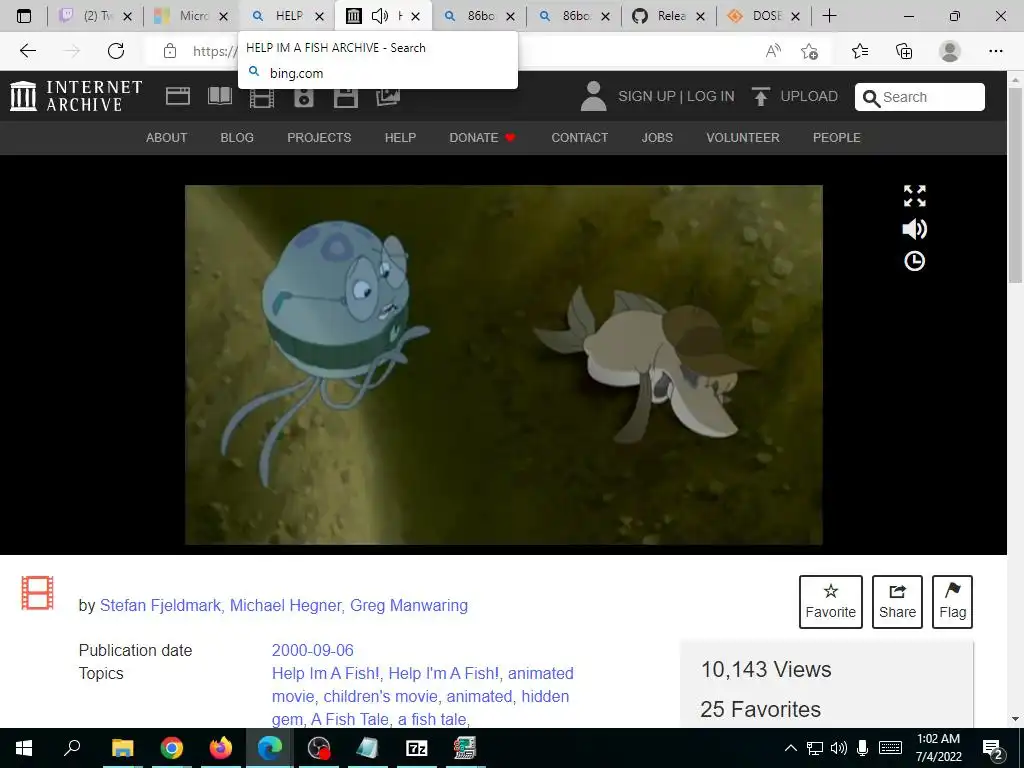
Task: Click the site lock icon in address bar
Action: pyautogui.click(x=170, y=51)
